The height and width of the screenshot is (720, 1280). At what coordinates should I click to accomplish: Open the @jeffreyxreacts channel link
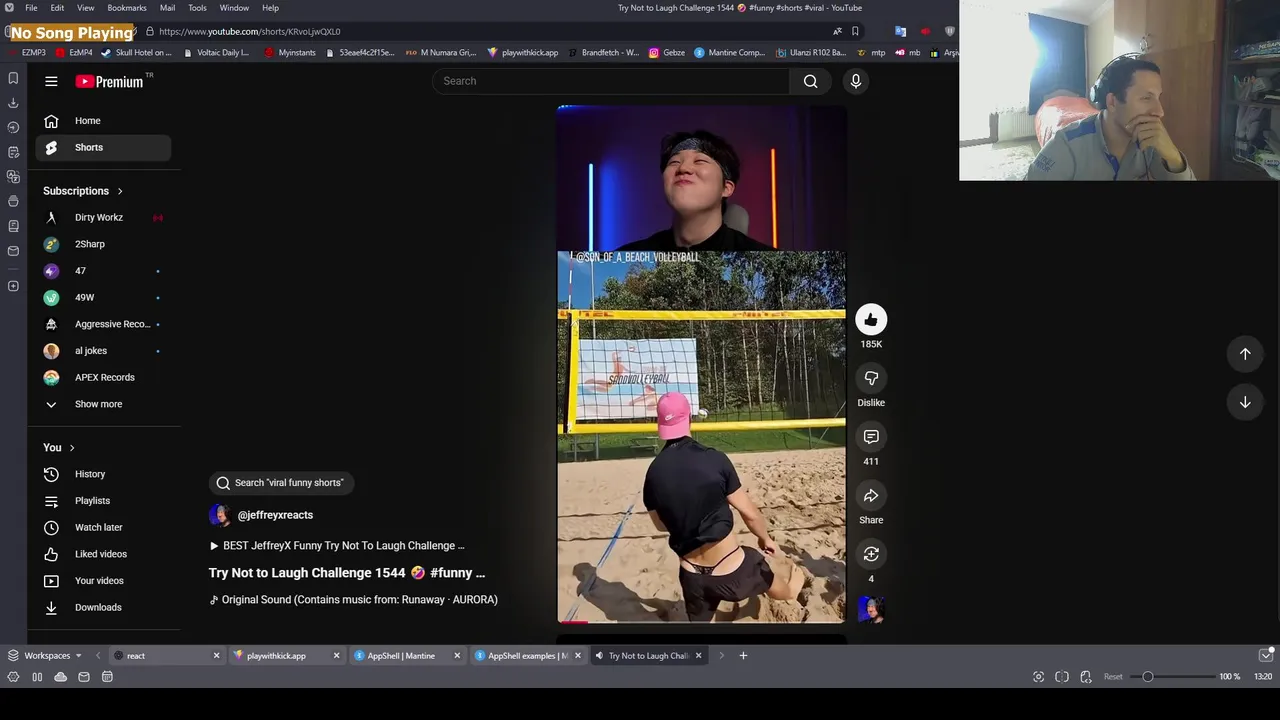point(275,515)
